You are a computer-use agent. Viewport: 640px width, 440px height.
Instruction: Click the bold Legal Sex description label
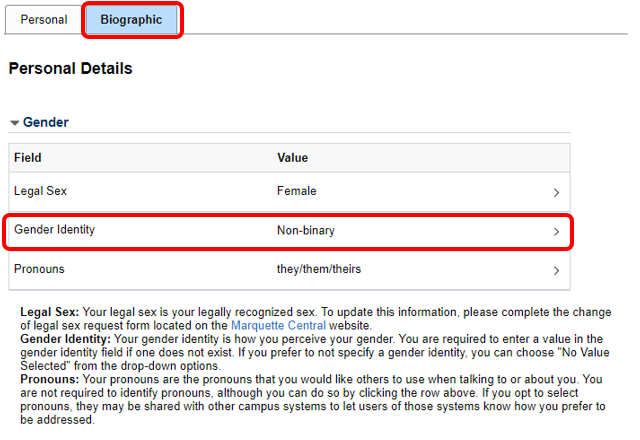click(x=50, y=312)
